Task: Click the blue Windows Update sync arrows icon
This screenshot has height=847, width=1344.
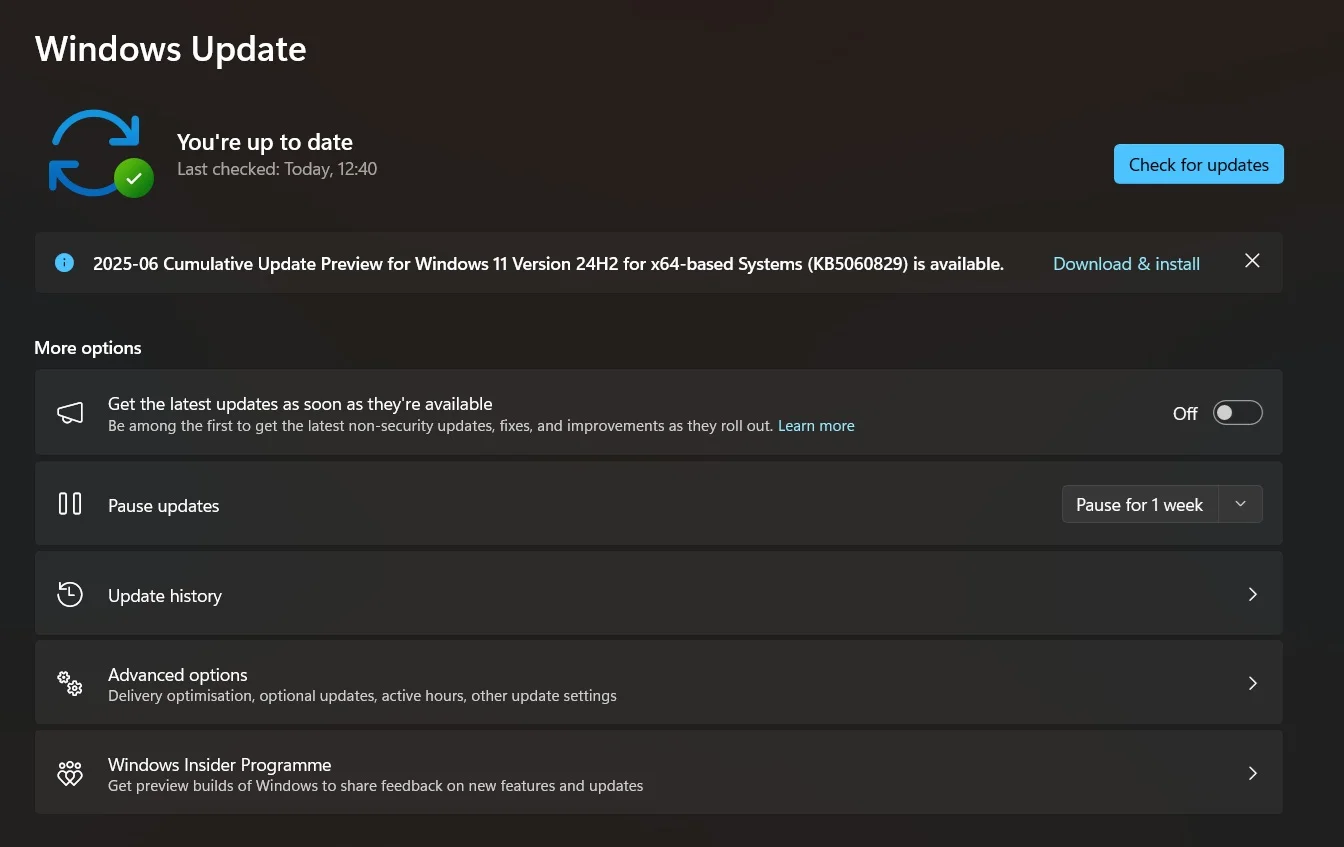Action: click(92, 150)
